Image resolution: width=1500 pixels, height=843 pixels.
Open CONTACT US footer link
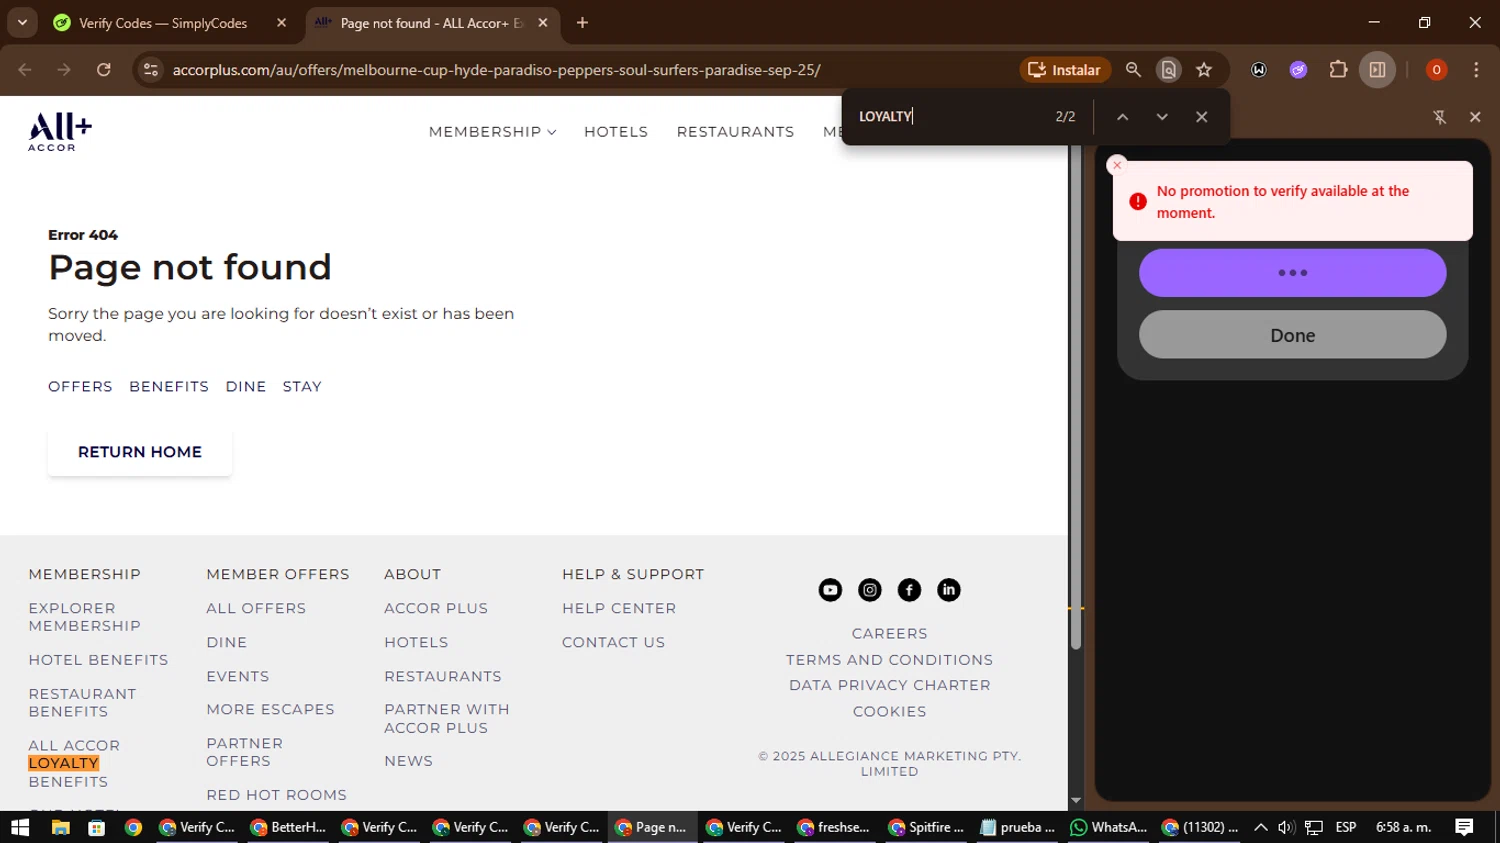coord(613,642)
